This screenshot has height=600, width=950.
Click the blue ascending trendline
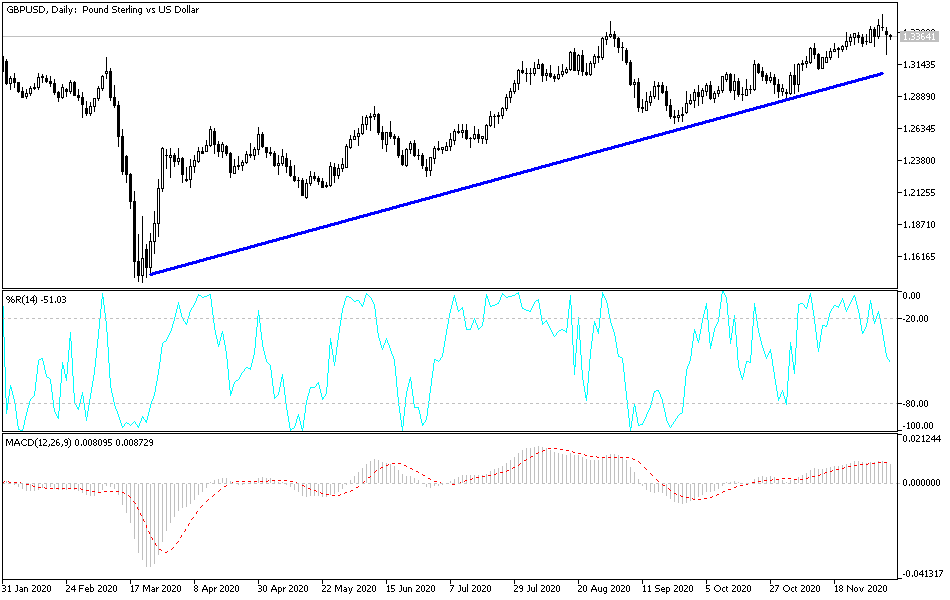tap(516, 174)
